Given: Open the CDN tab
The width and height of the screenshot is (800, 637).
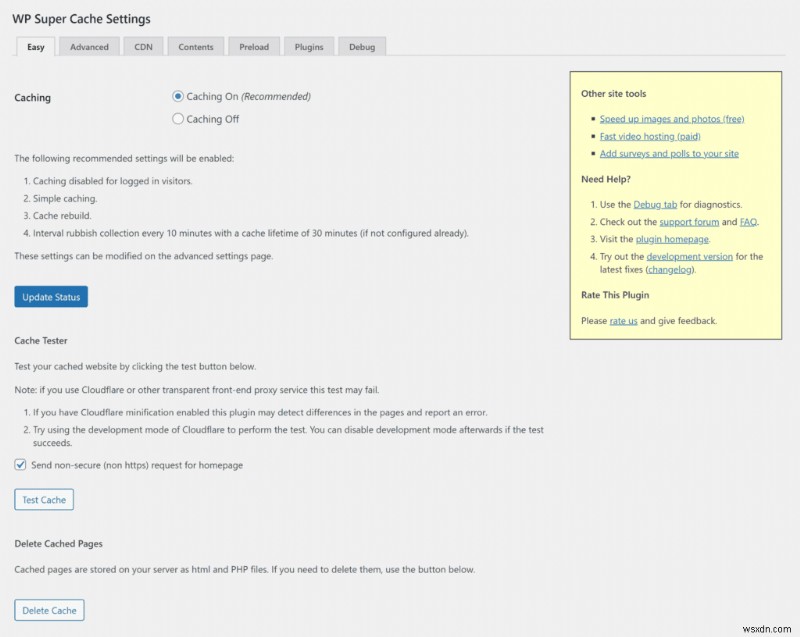Looking at the screenshot, I should (x=143, y=47).
